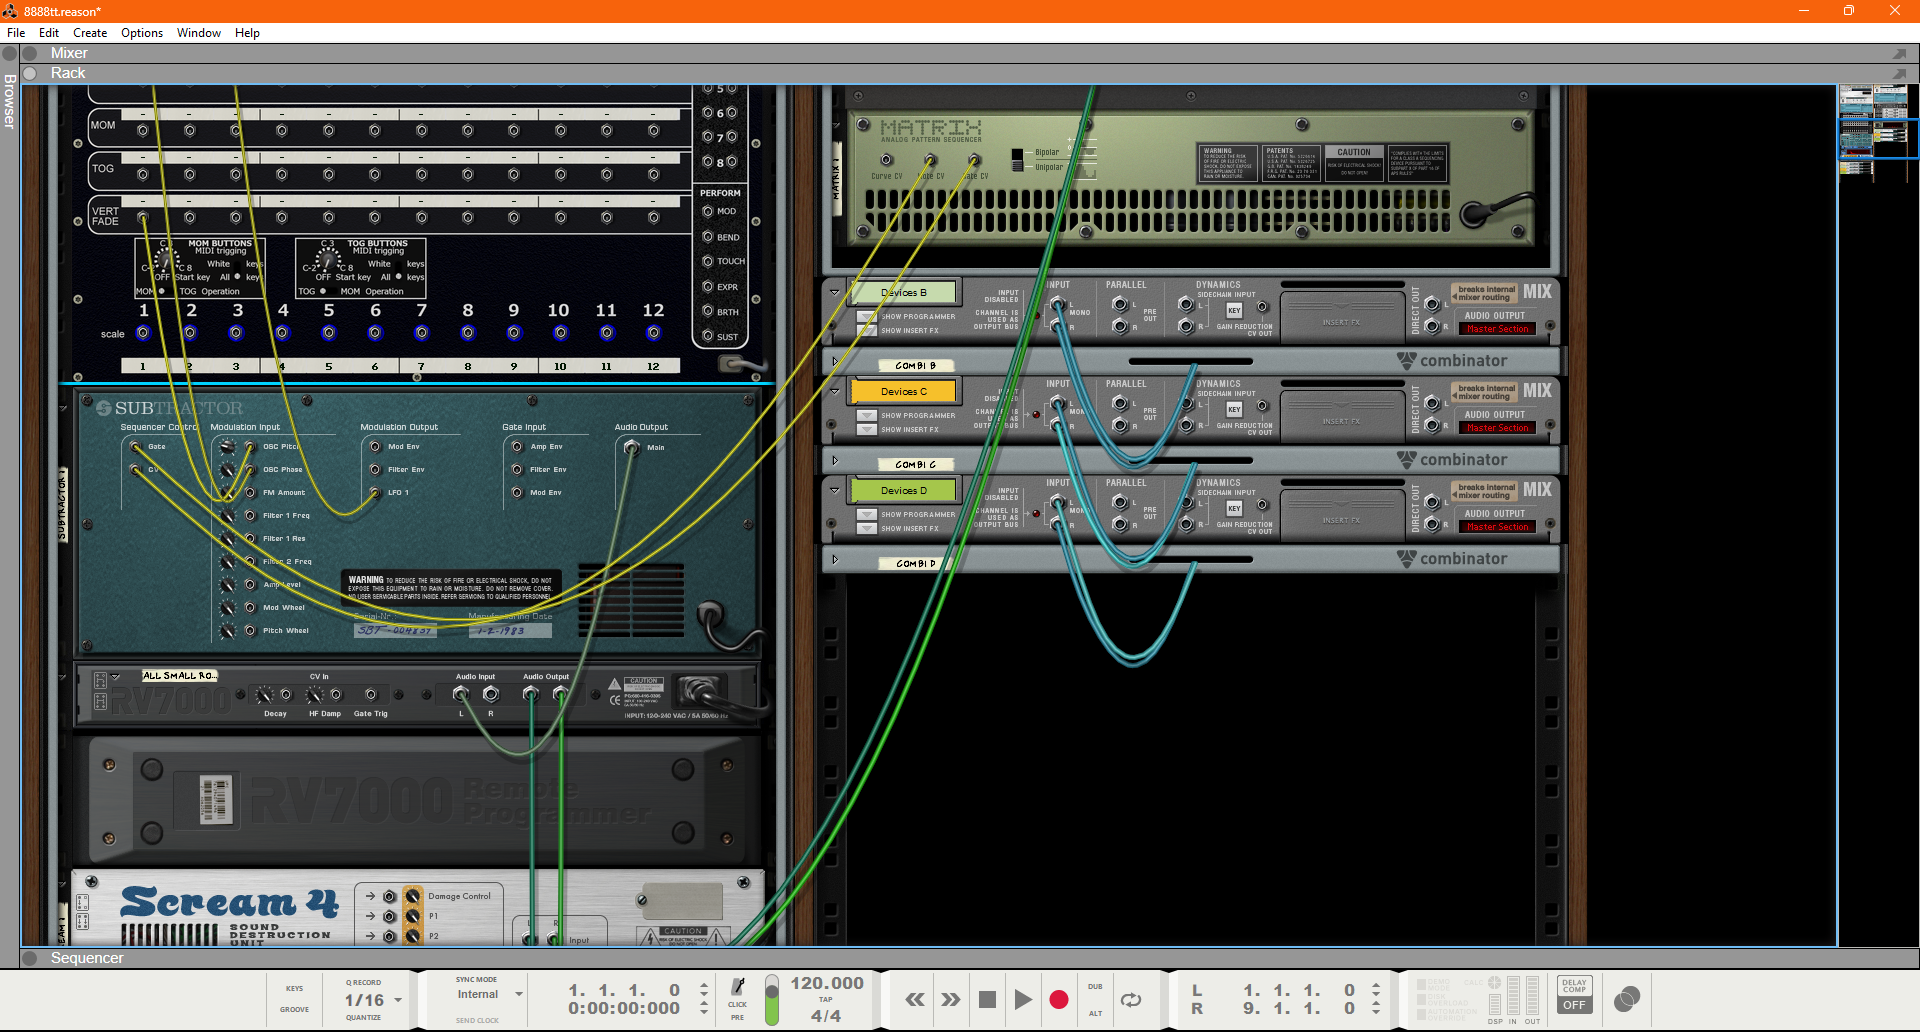Toggle the ALT button
1920x1032 pixels.
pyautogui.click(x=1095, y=1013)
